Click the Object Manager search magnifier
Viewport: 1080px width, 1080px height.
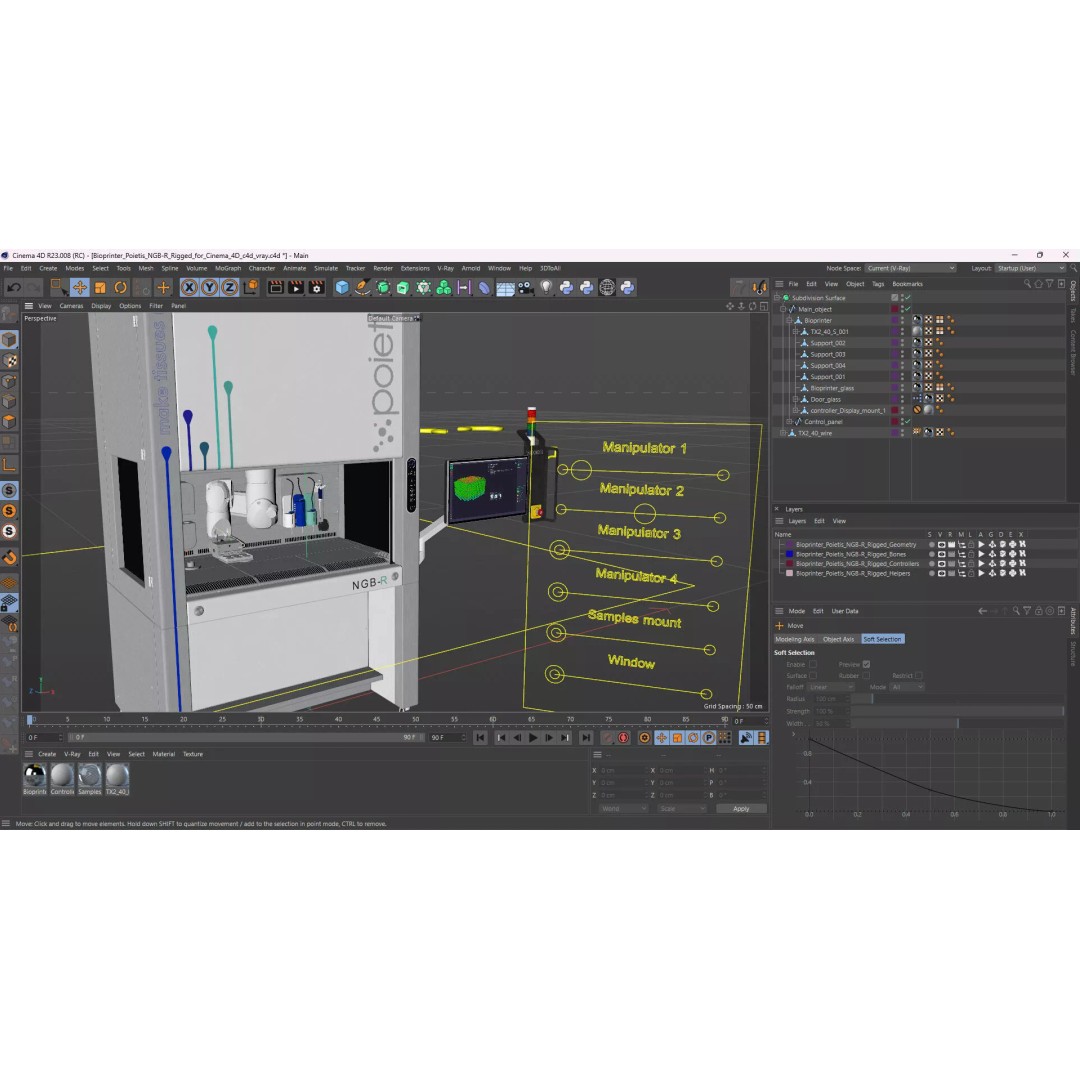tap(1027, 284)
